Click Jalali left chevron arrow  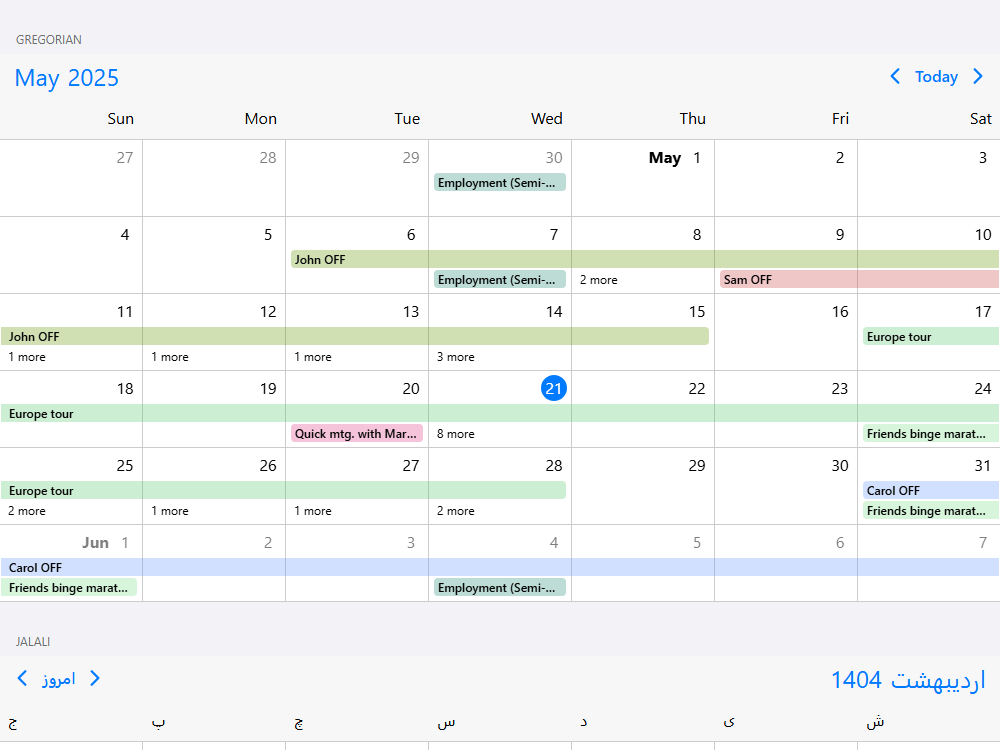click(x=22, y=678)
